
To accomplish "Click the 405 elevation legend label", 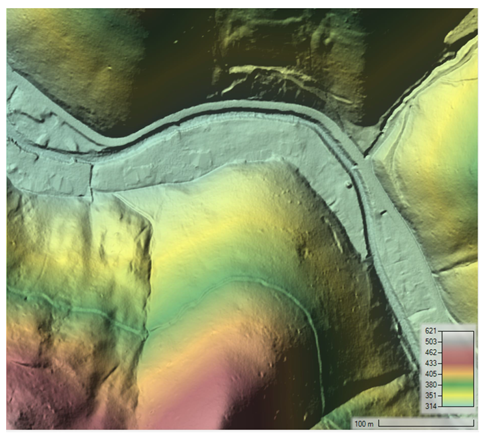I will click(430, 374).
